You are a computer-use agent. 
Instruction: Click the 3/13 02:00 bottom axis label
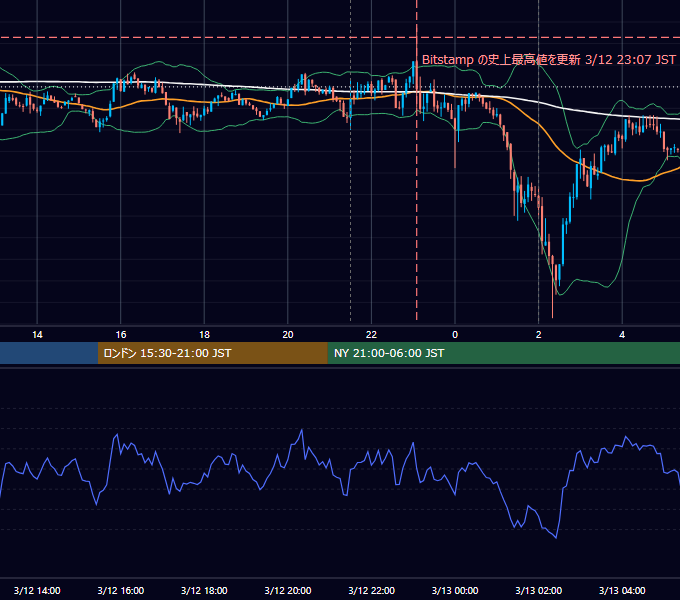[539, 590]
